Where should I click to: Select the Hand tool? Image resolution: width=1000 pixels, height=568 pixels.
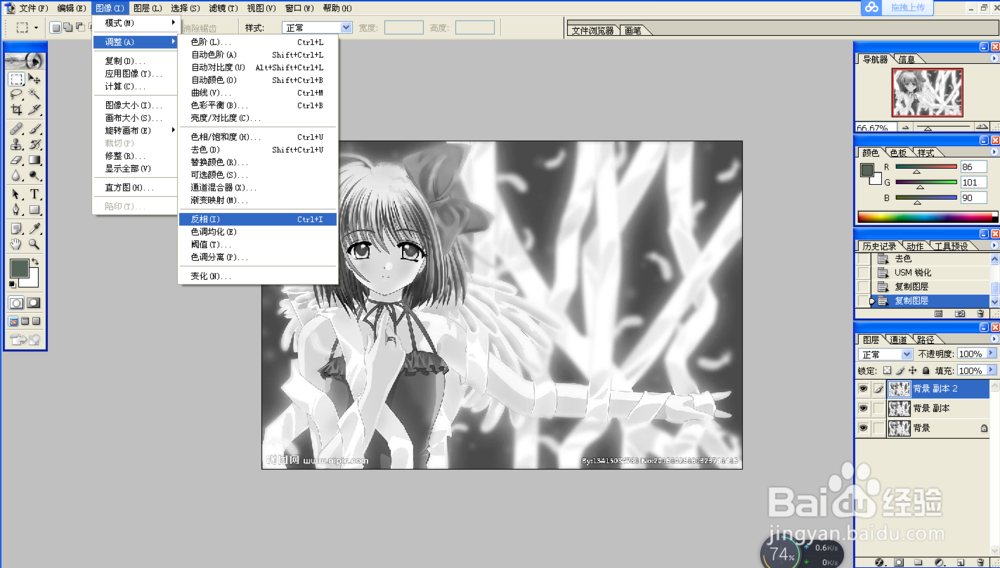coord(17,244)
